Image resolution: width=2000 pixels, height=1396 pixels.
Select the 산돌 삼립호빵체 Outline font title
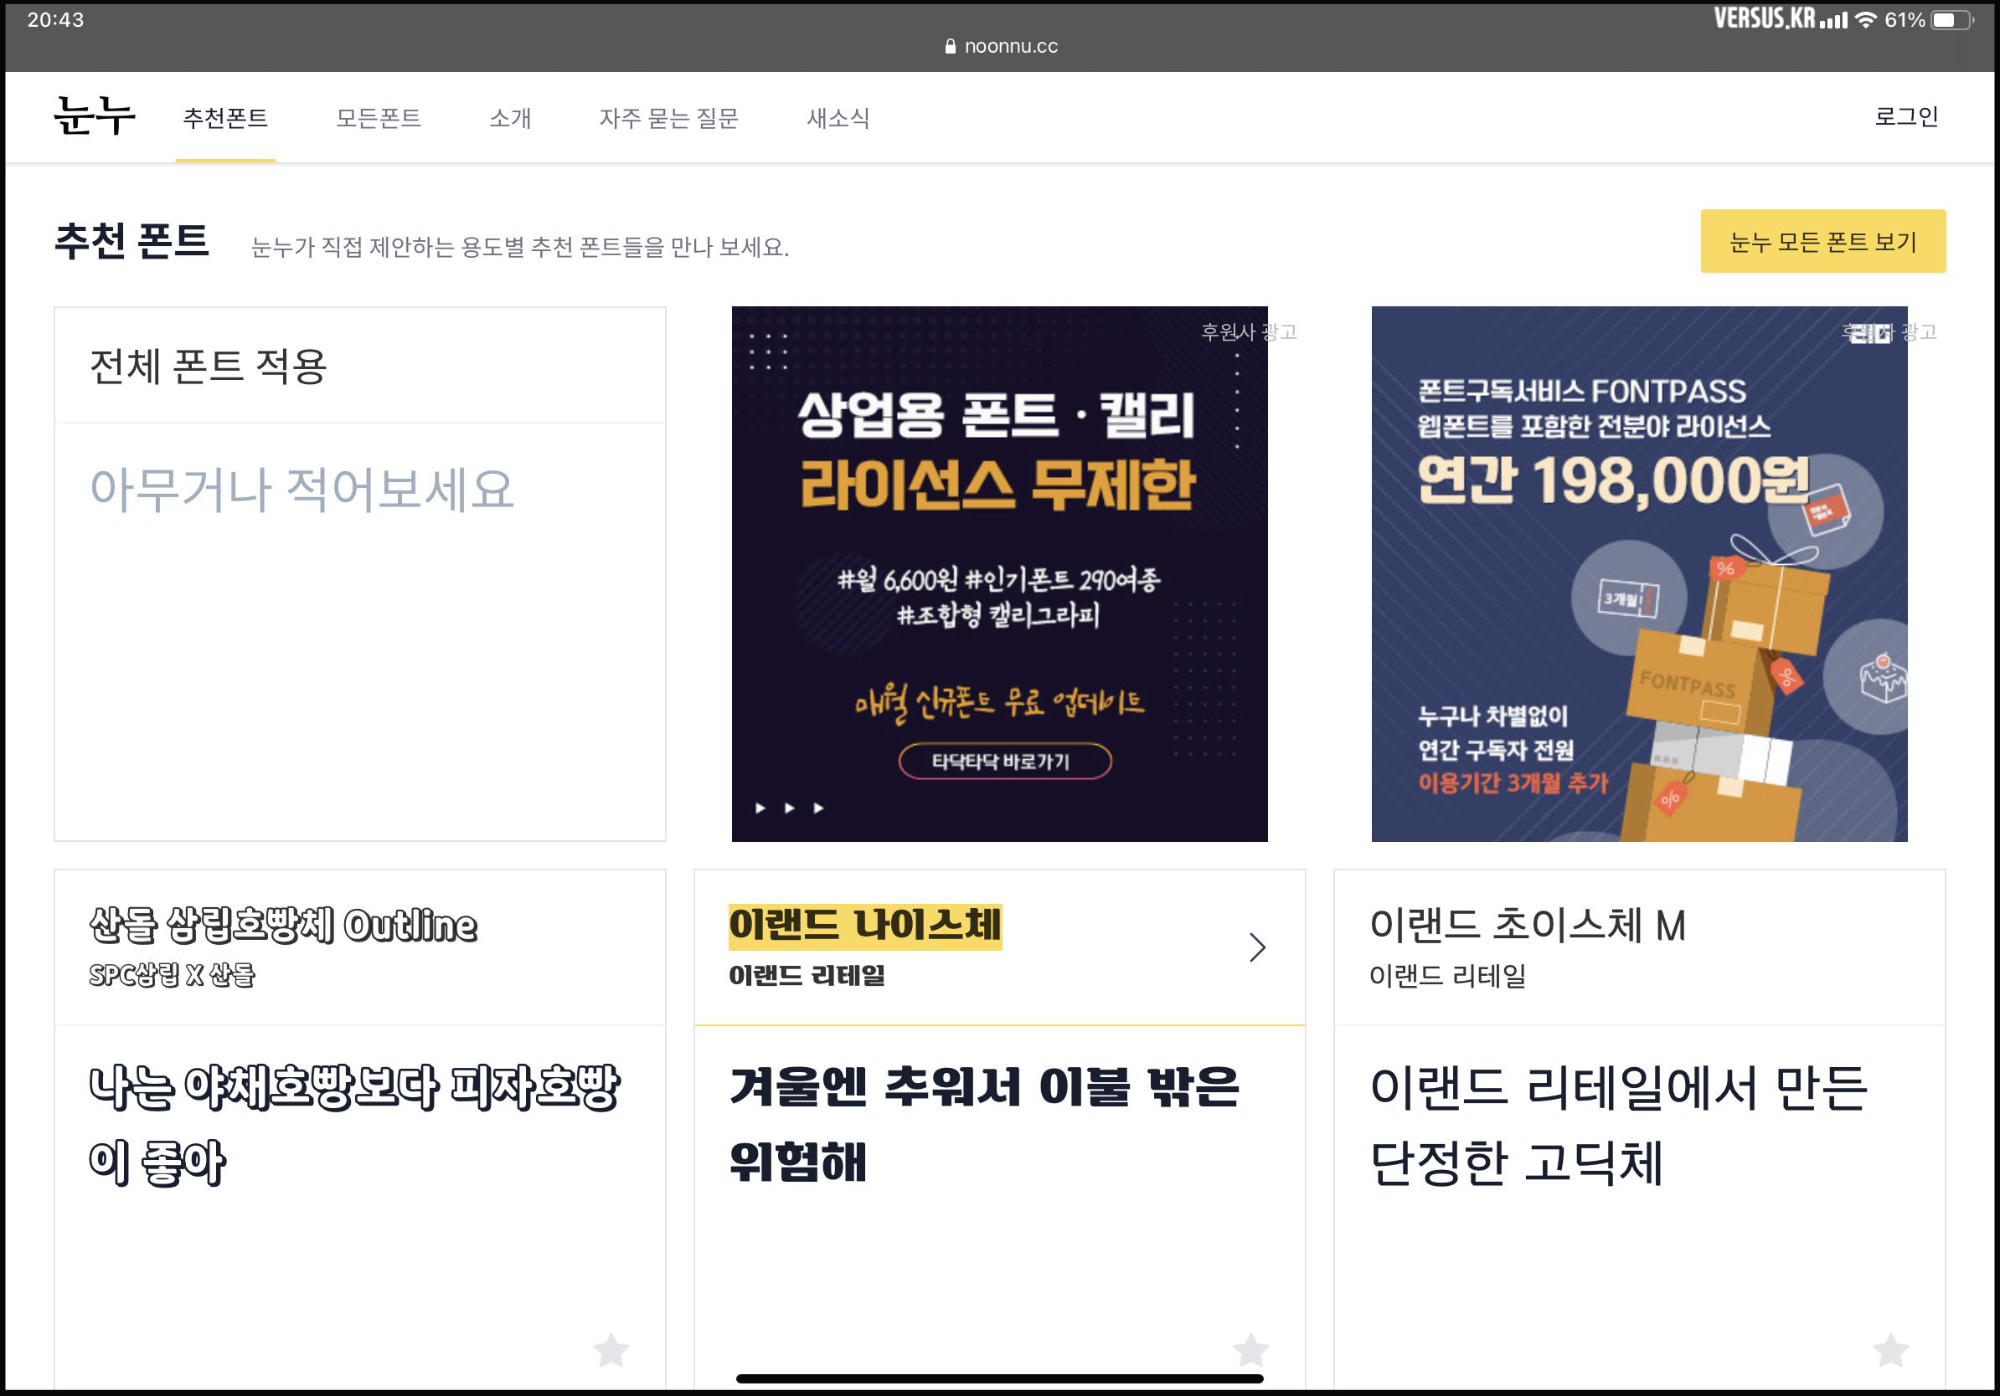point(283,925)
